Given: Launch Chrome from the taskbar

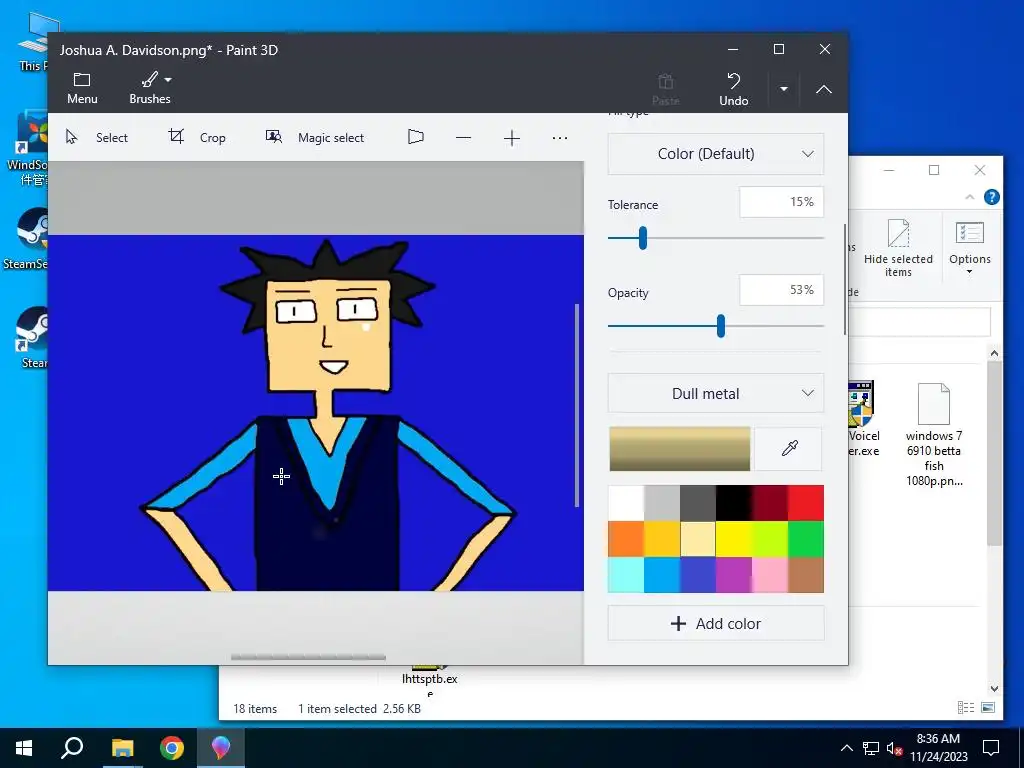Looking at the screenshot, I should 172,748.
